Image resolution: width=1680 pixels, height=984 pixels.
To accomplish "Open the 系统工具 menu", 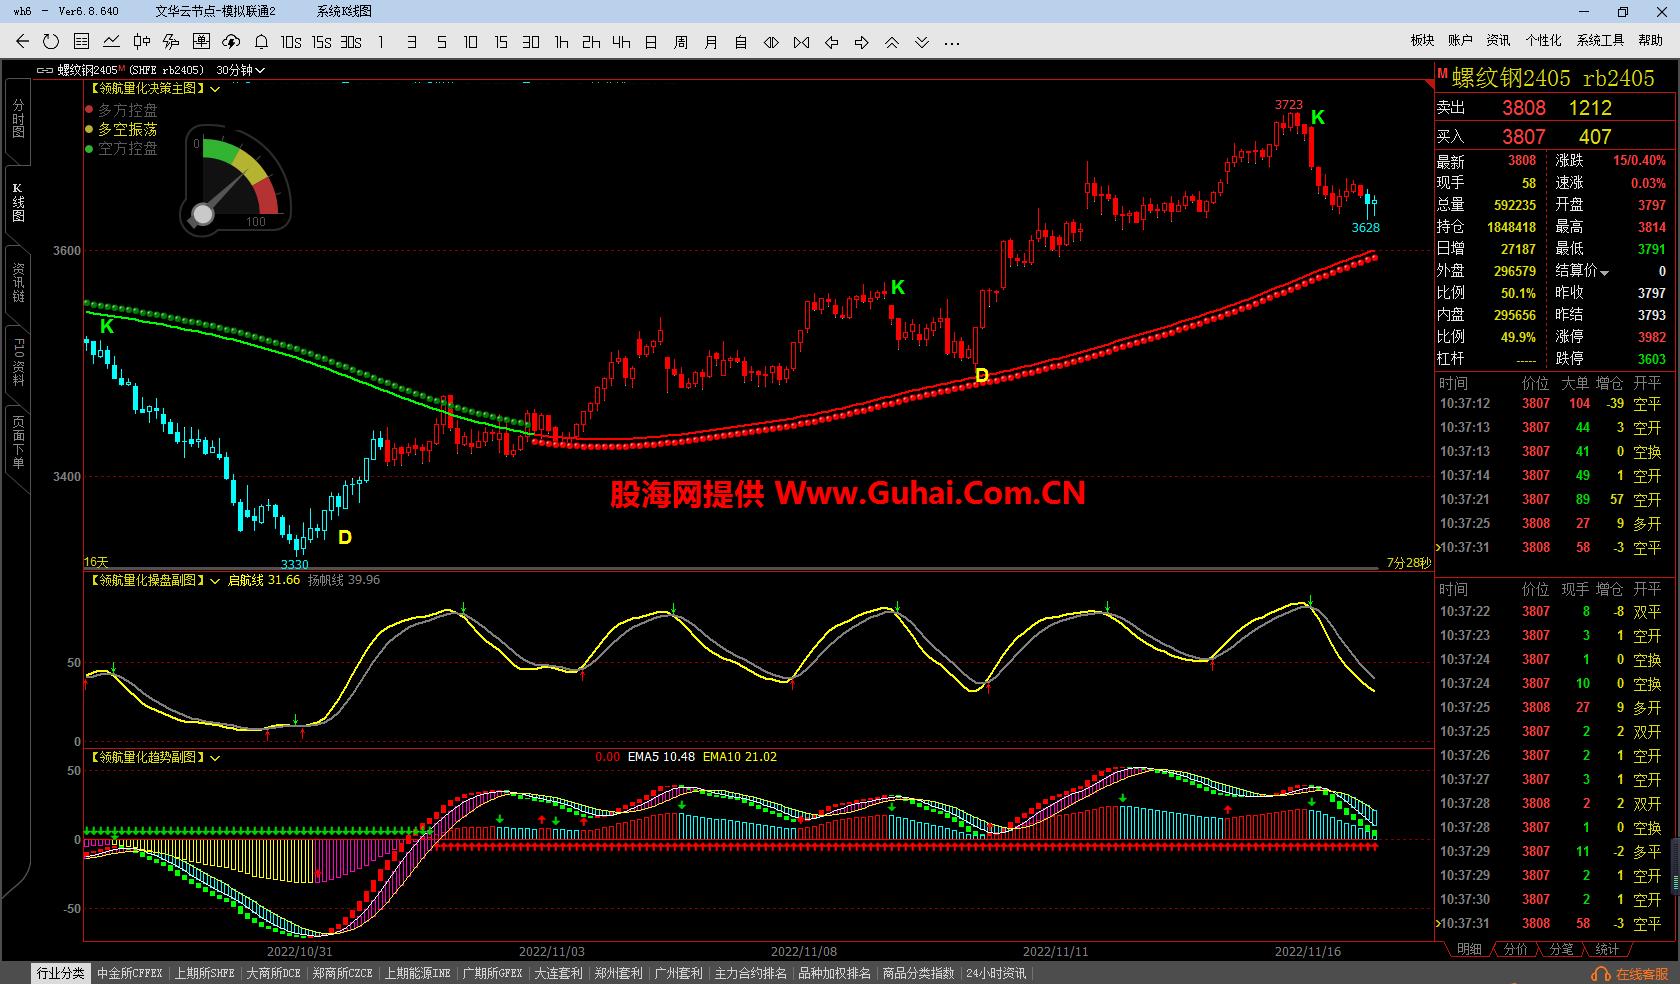I will tap(1600, 40).
